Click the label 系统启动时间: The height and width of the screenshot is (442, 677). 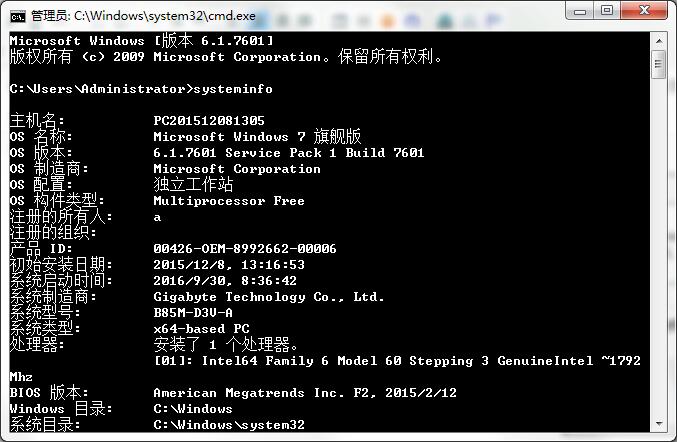(60, 281)
